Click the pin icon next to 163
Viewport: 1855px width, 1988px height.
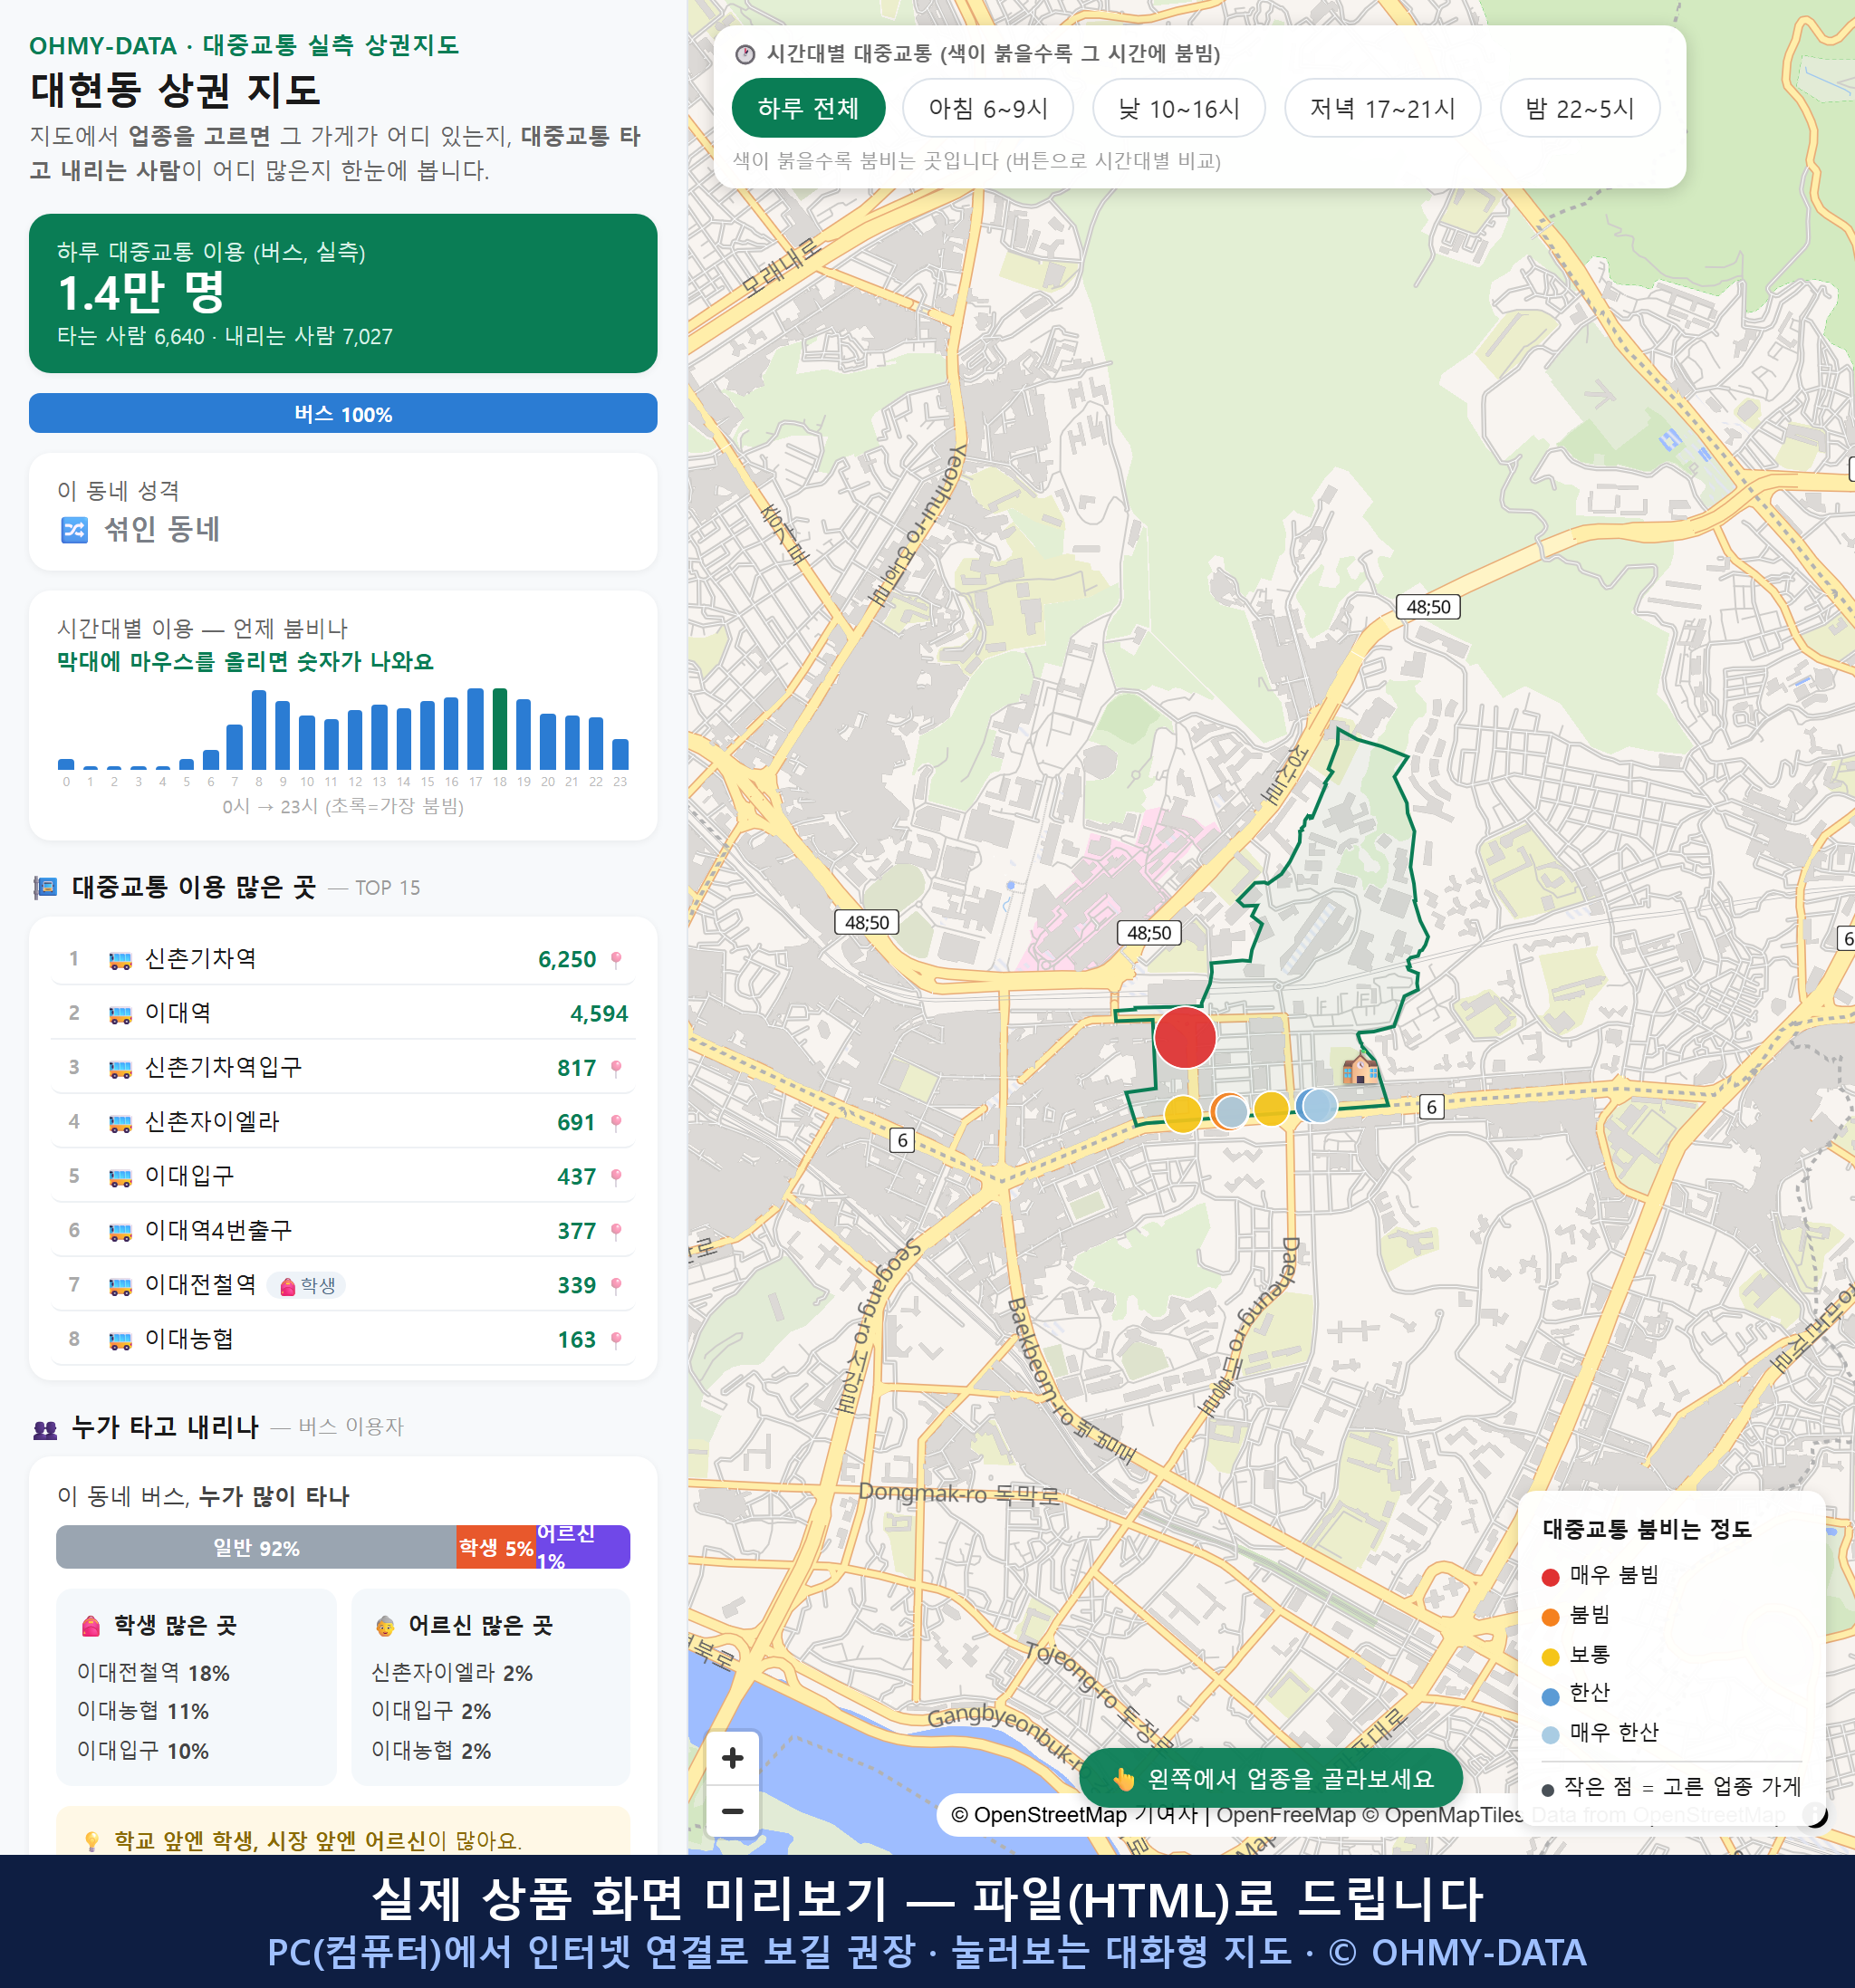616,1340
